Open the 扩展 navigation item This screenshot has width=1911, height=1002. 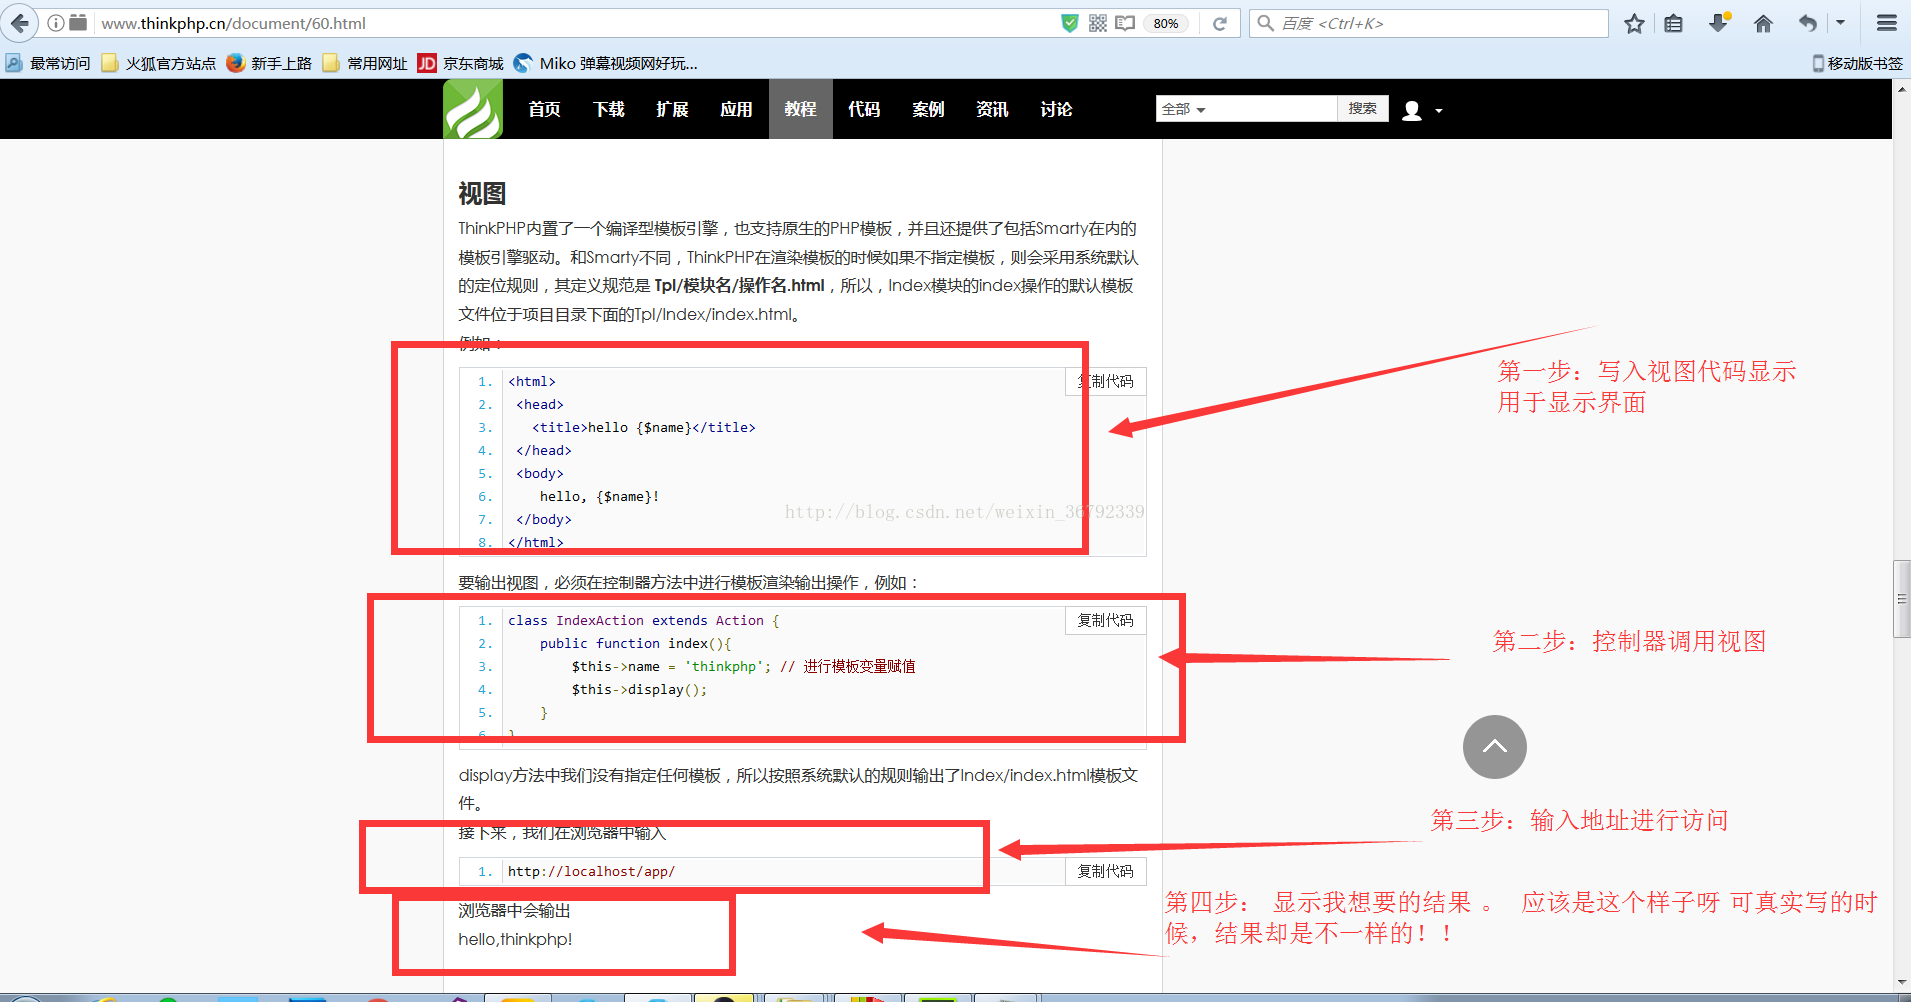coord(672,109)
